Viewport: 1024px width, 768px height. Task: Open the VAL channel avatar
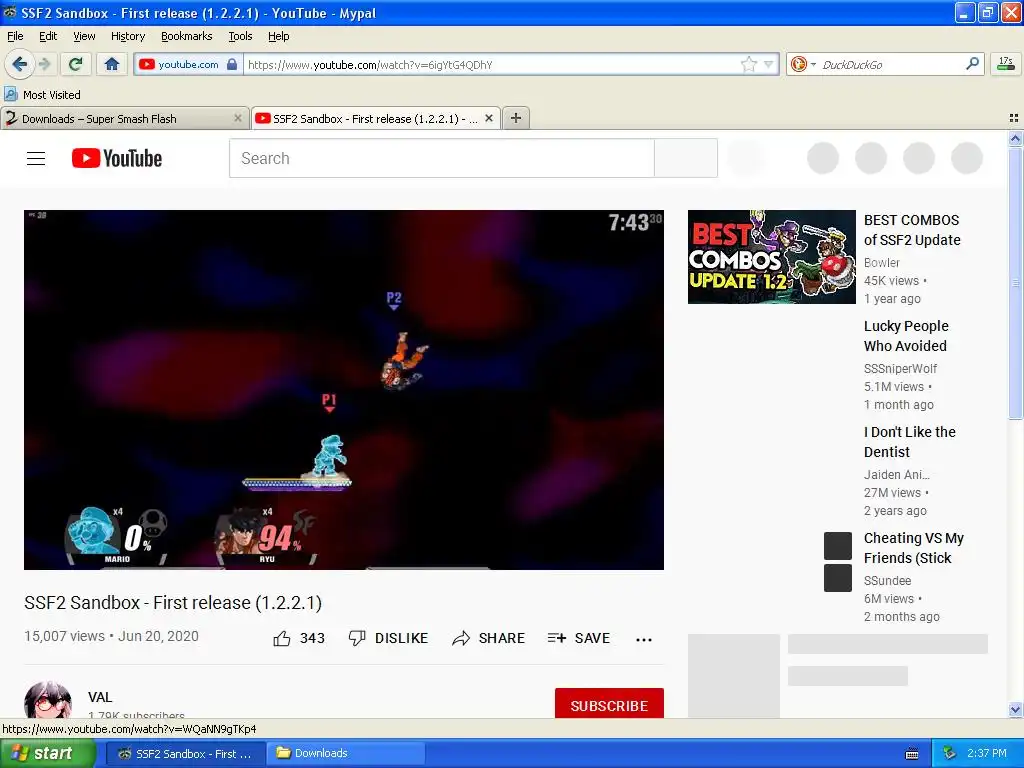[48, 700]
